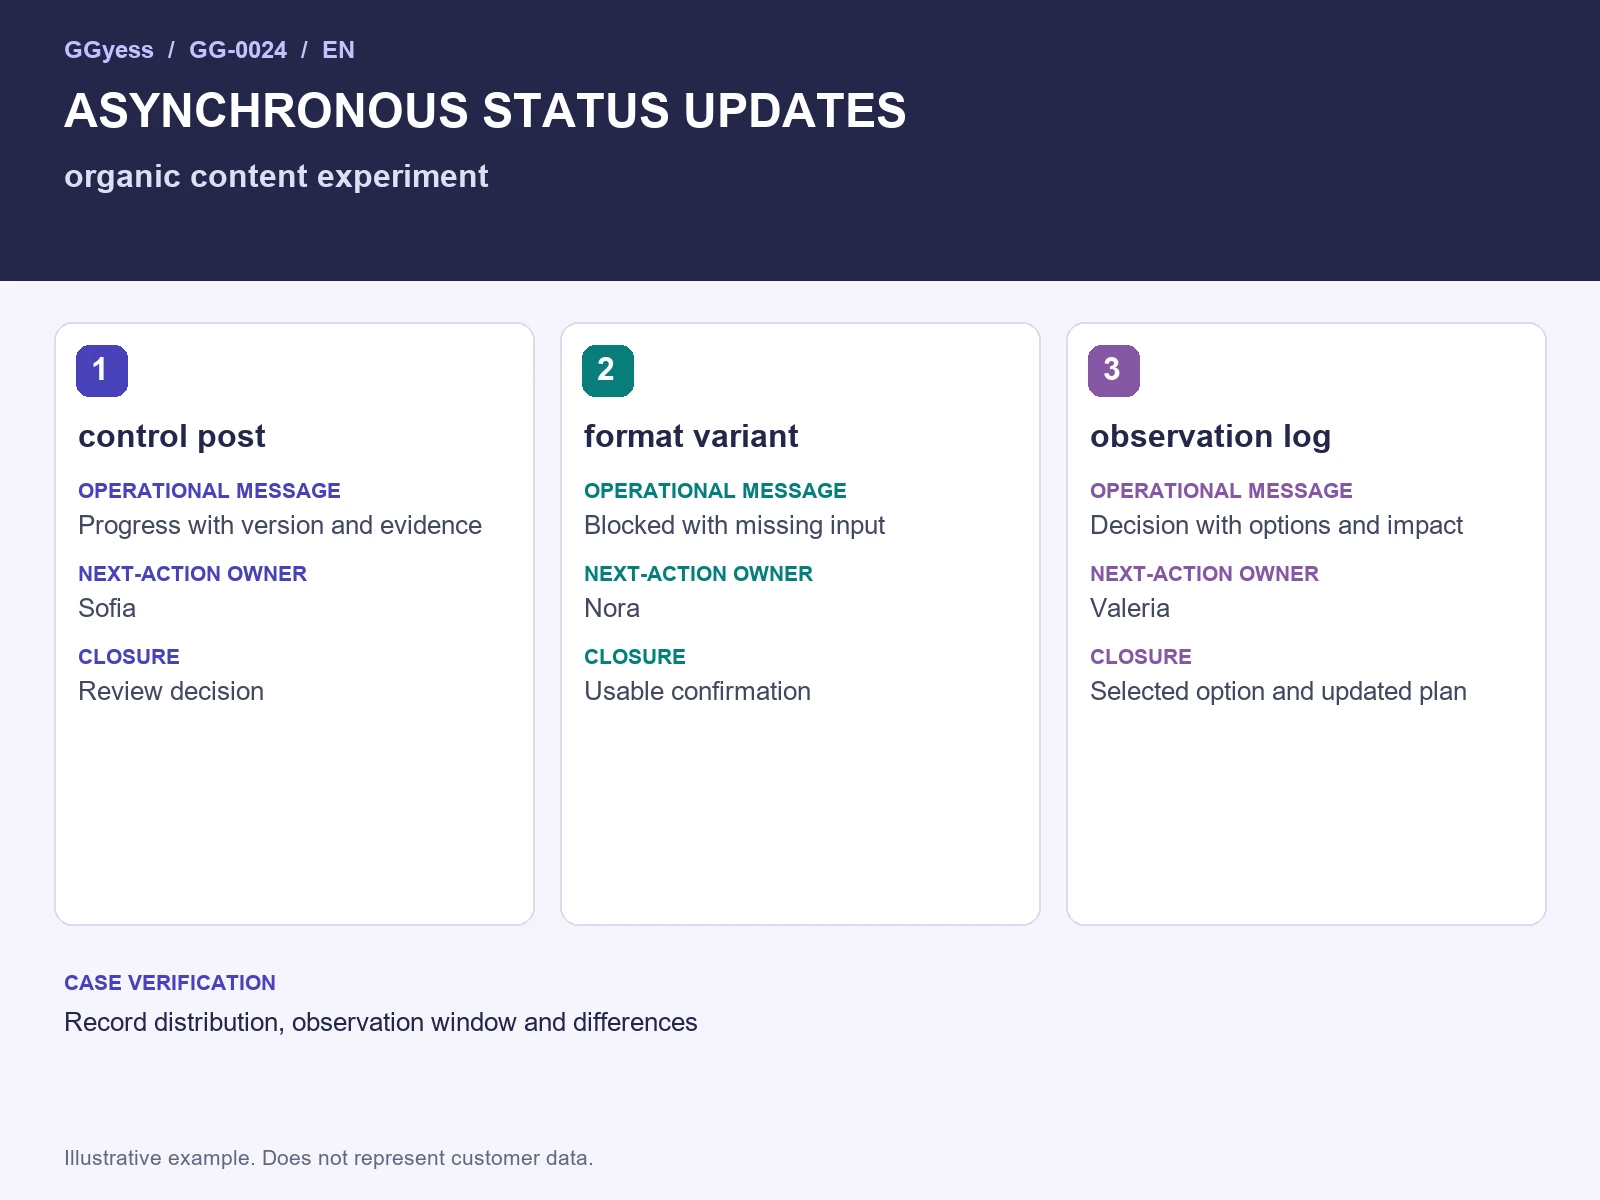Click the owner name Sofia
This screenshot has height=1200, width=1600.
tap(107, 608)
